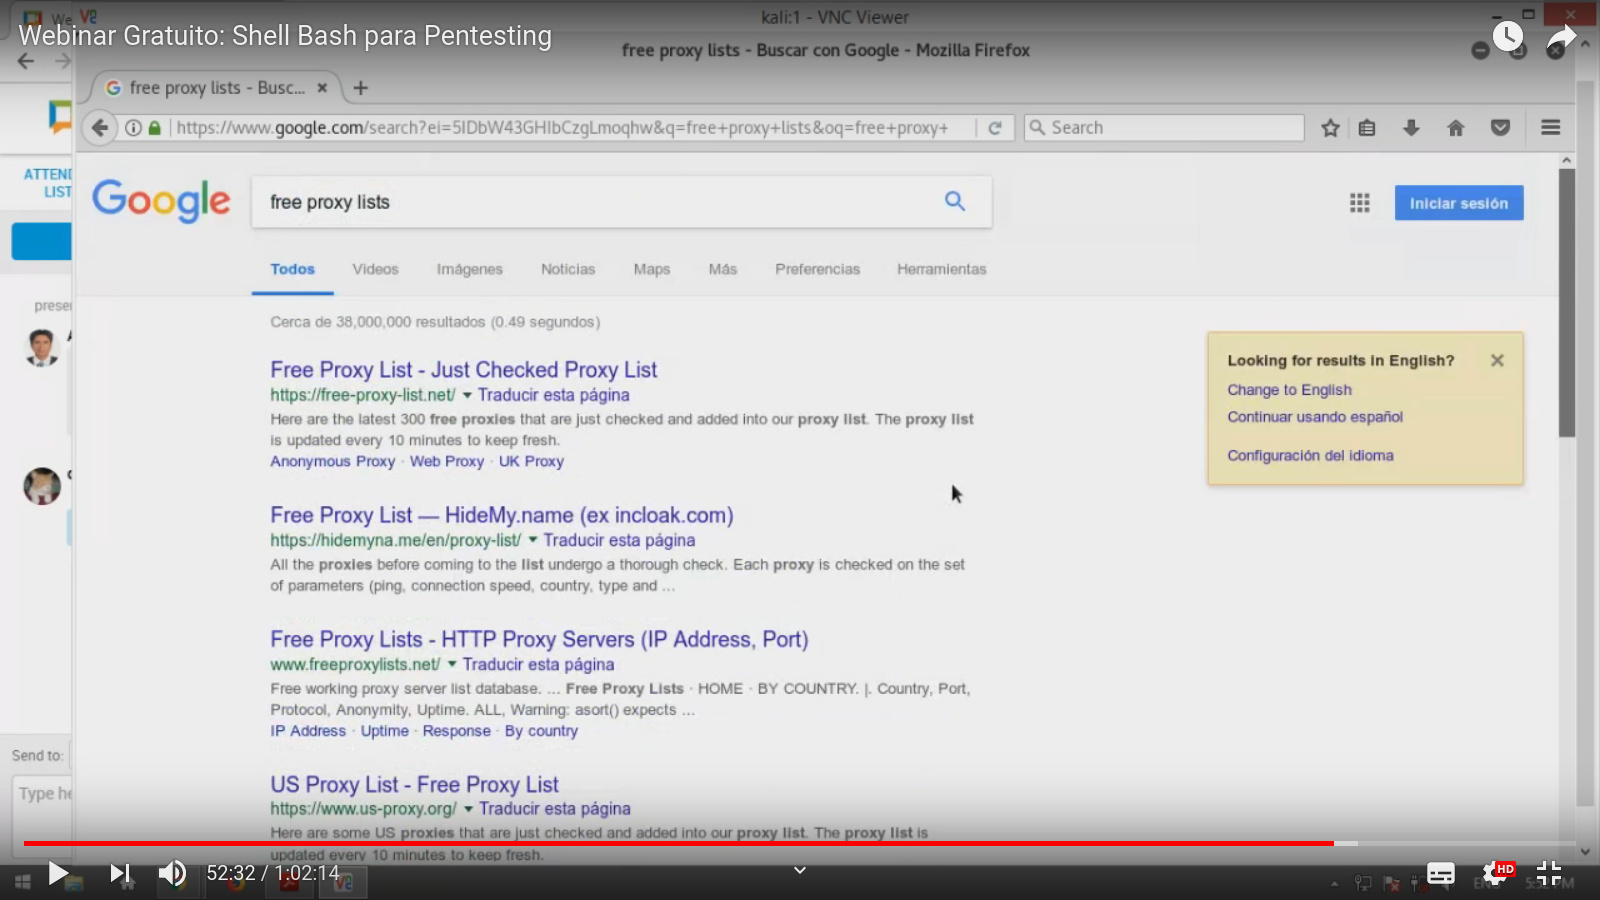Play the YouTube video
Image resolution: width=1600 pixels, height=900 pixels.
[58, 874]
